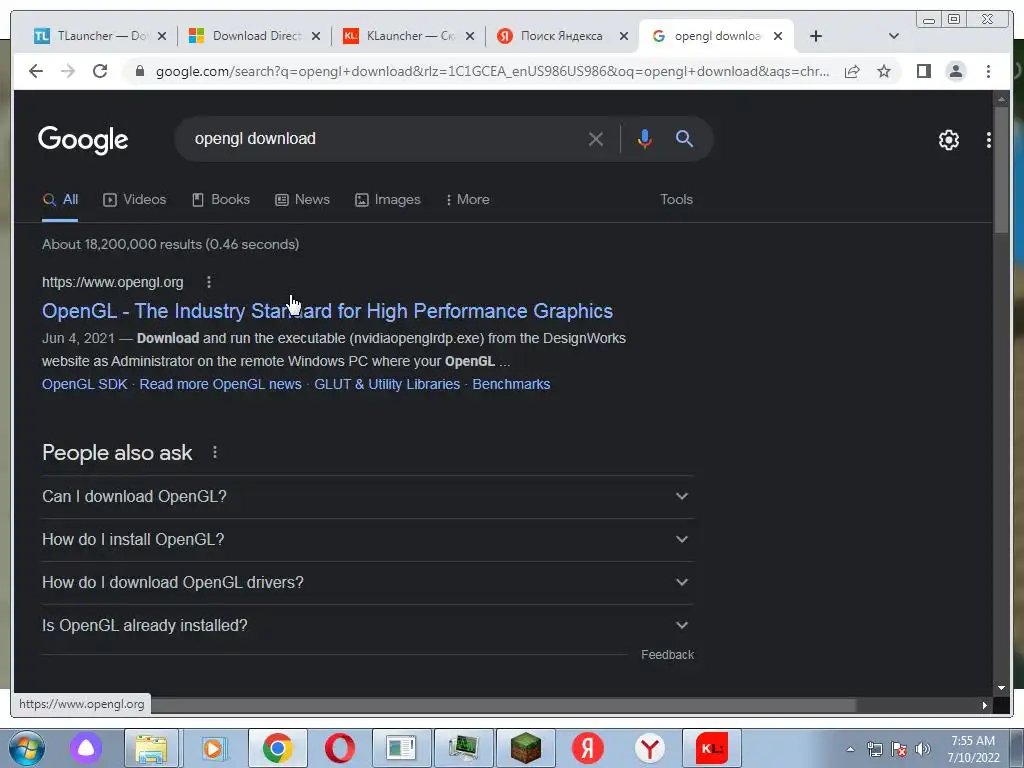Open the Benchmarks sitelink
This screenshot has height=768, width=1024.
(x=511, y=384)
